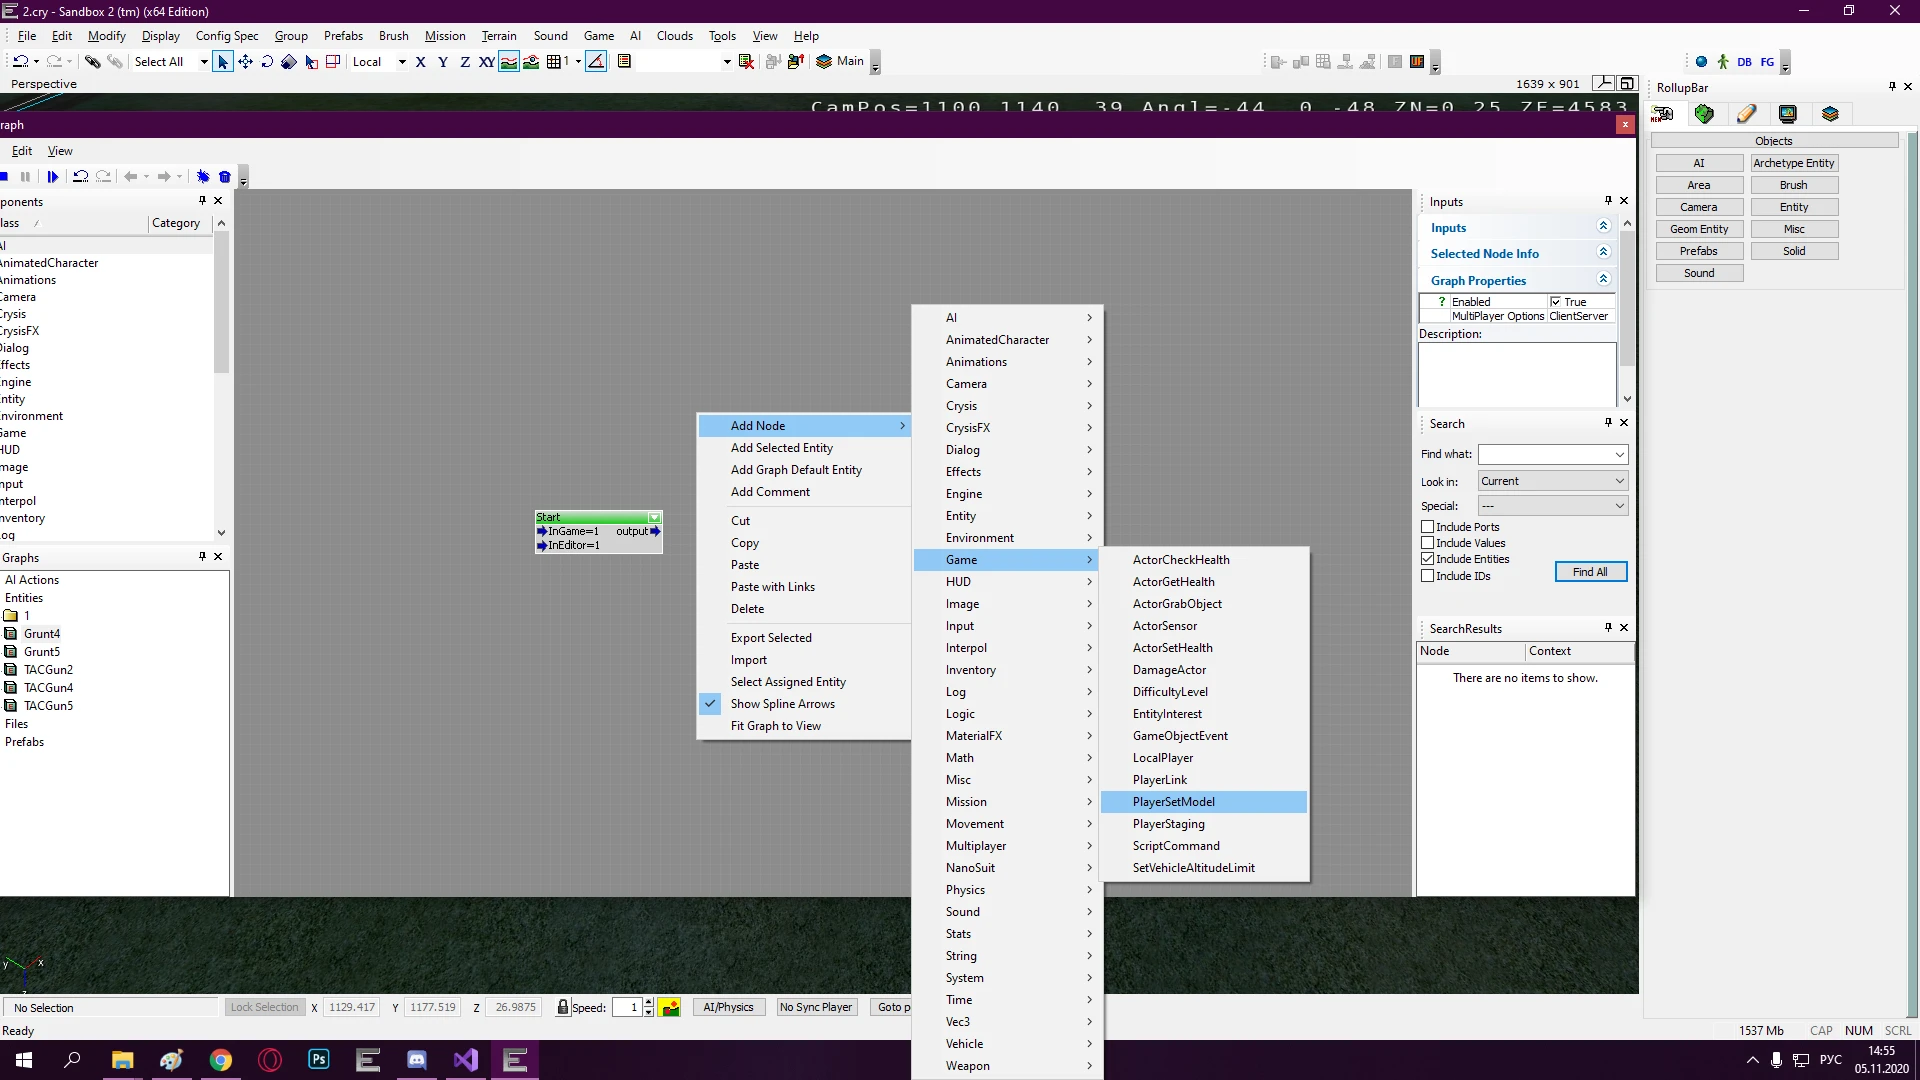Click the flow graph trash bin icon
The width and height of the screenshot is (1920, 1080).
click(225, 177)
